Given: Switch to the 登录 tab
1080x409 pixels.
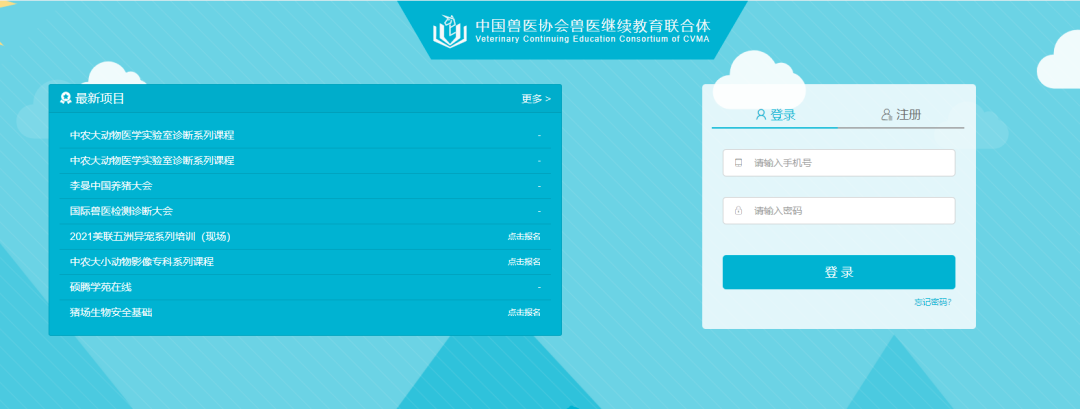Looking at the screenshot, I should pyautogui.click(x=775, y=115).
